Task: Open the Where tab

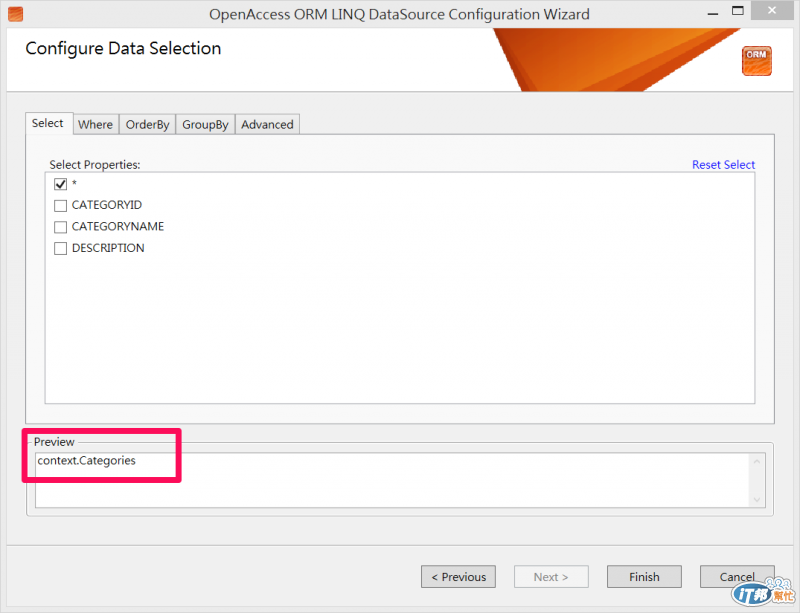Action: tap(95, 125)
